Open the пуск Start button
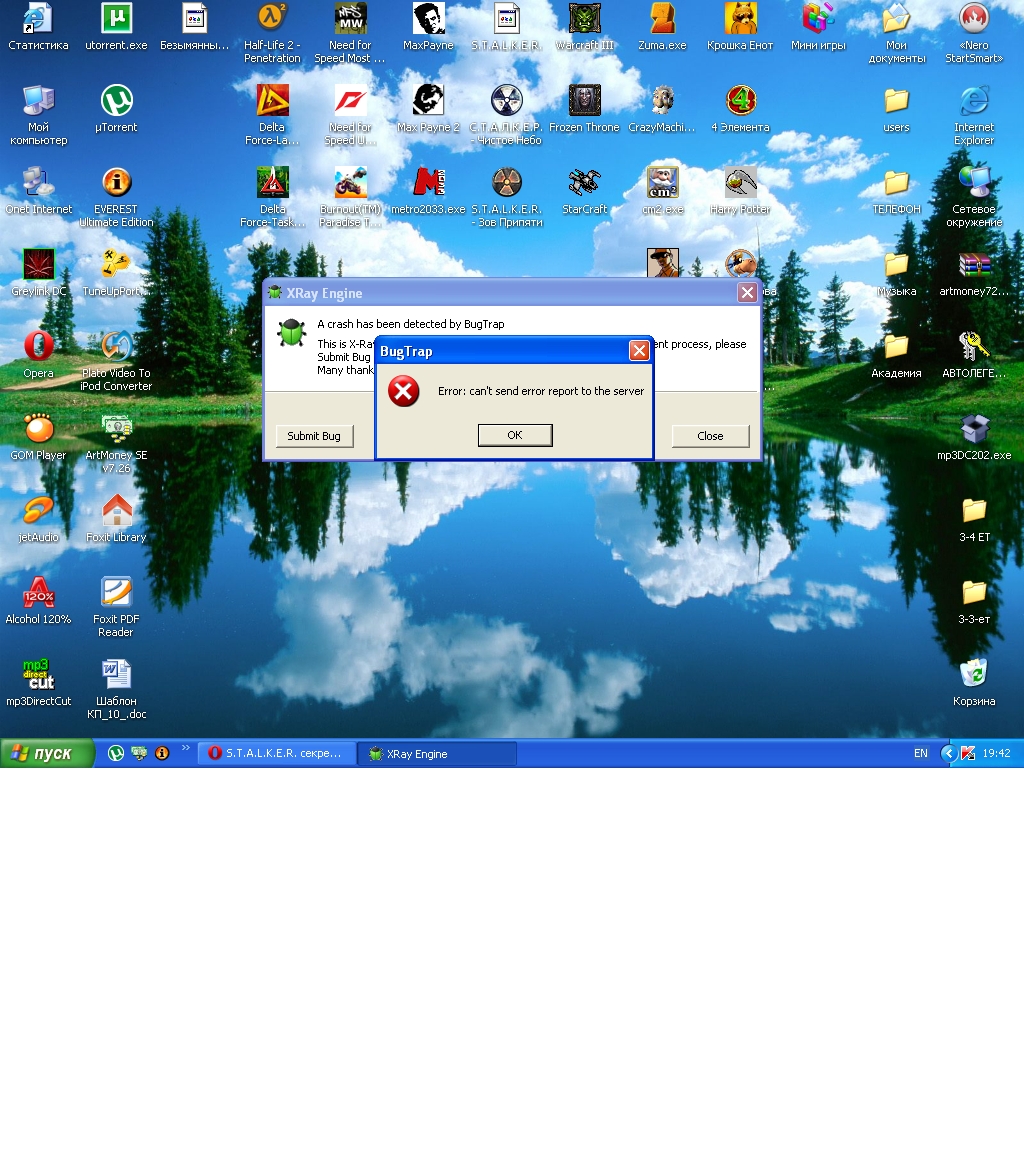Viewport: 1024px width, 1152px height. click(x=47, y=753)
